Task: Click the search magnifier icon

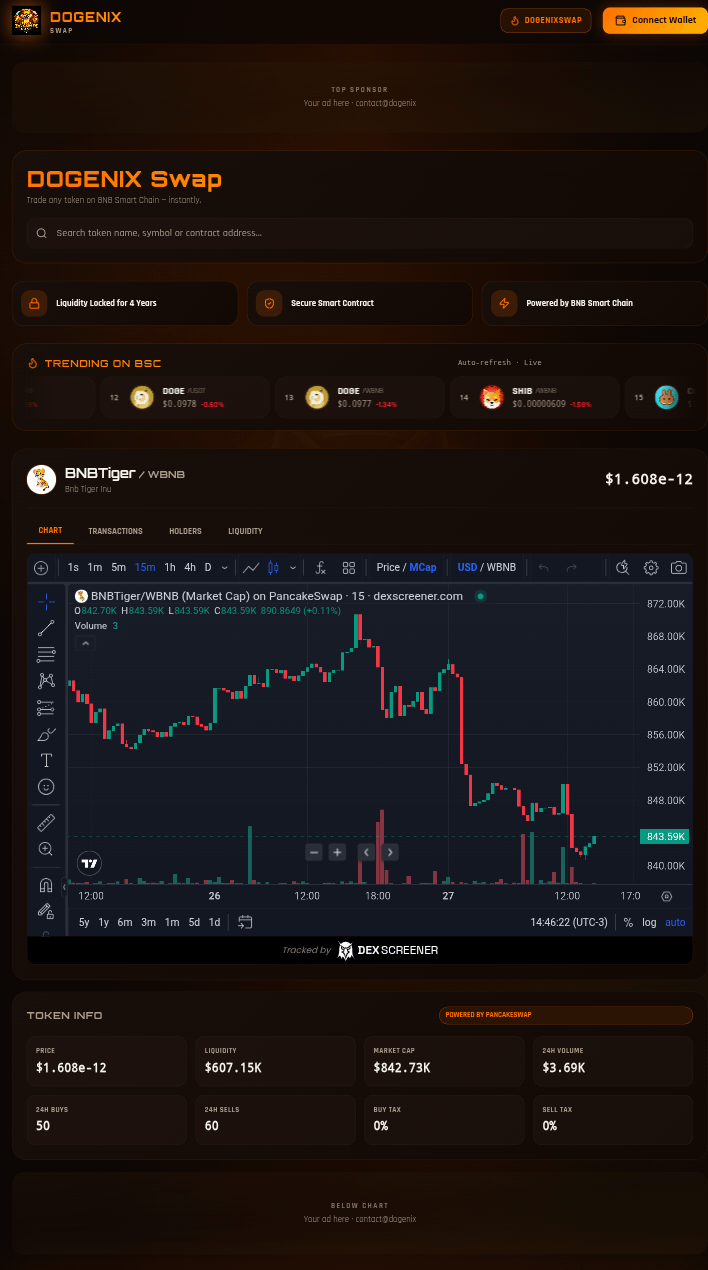Action: coord(41,233)
